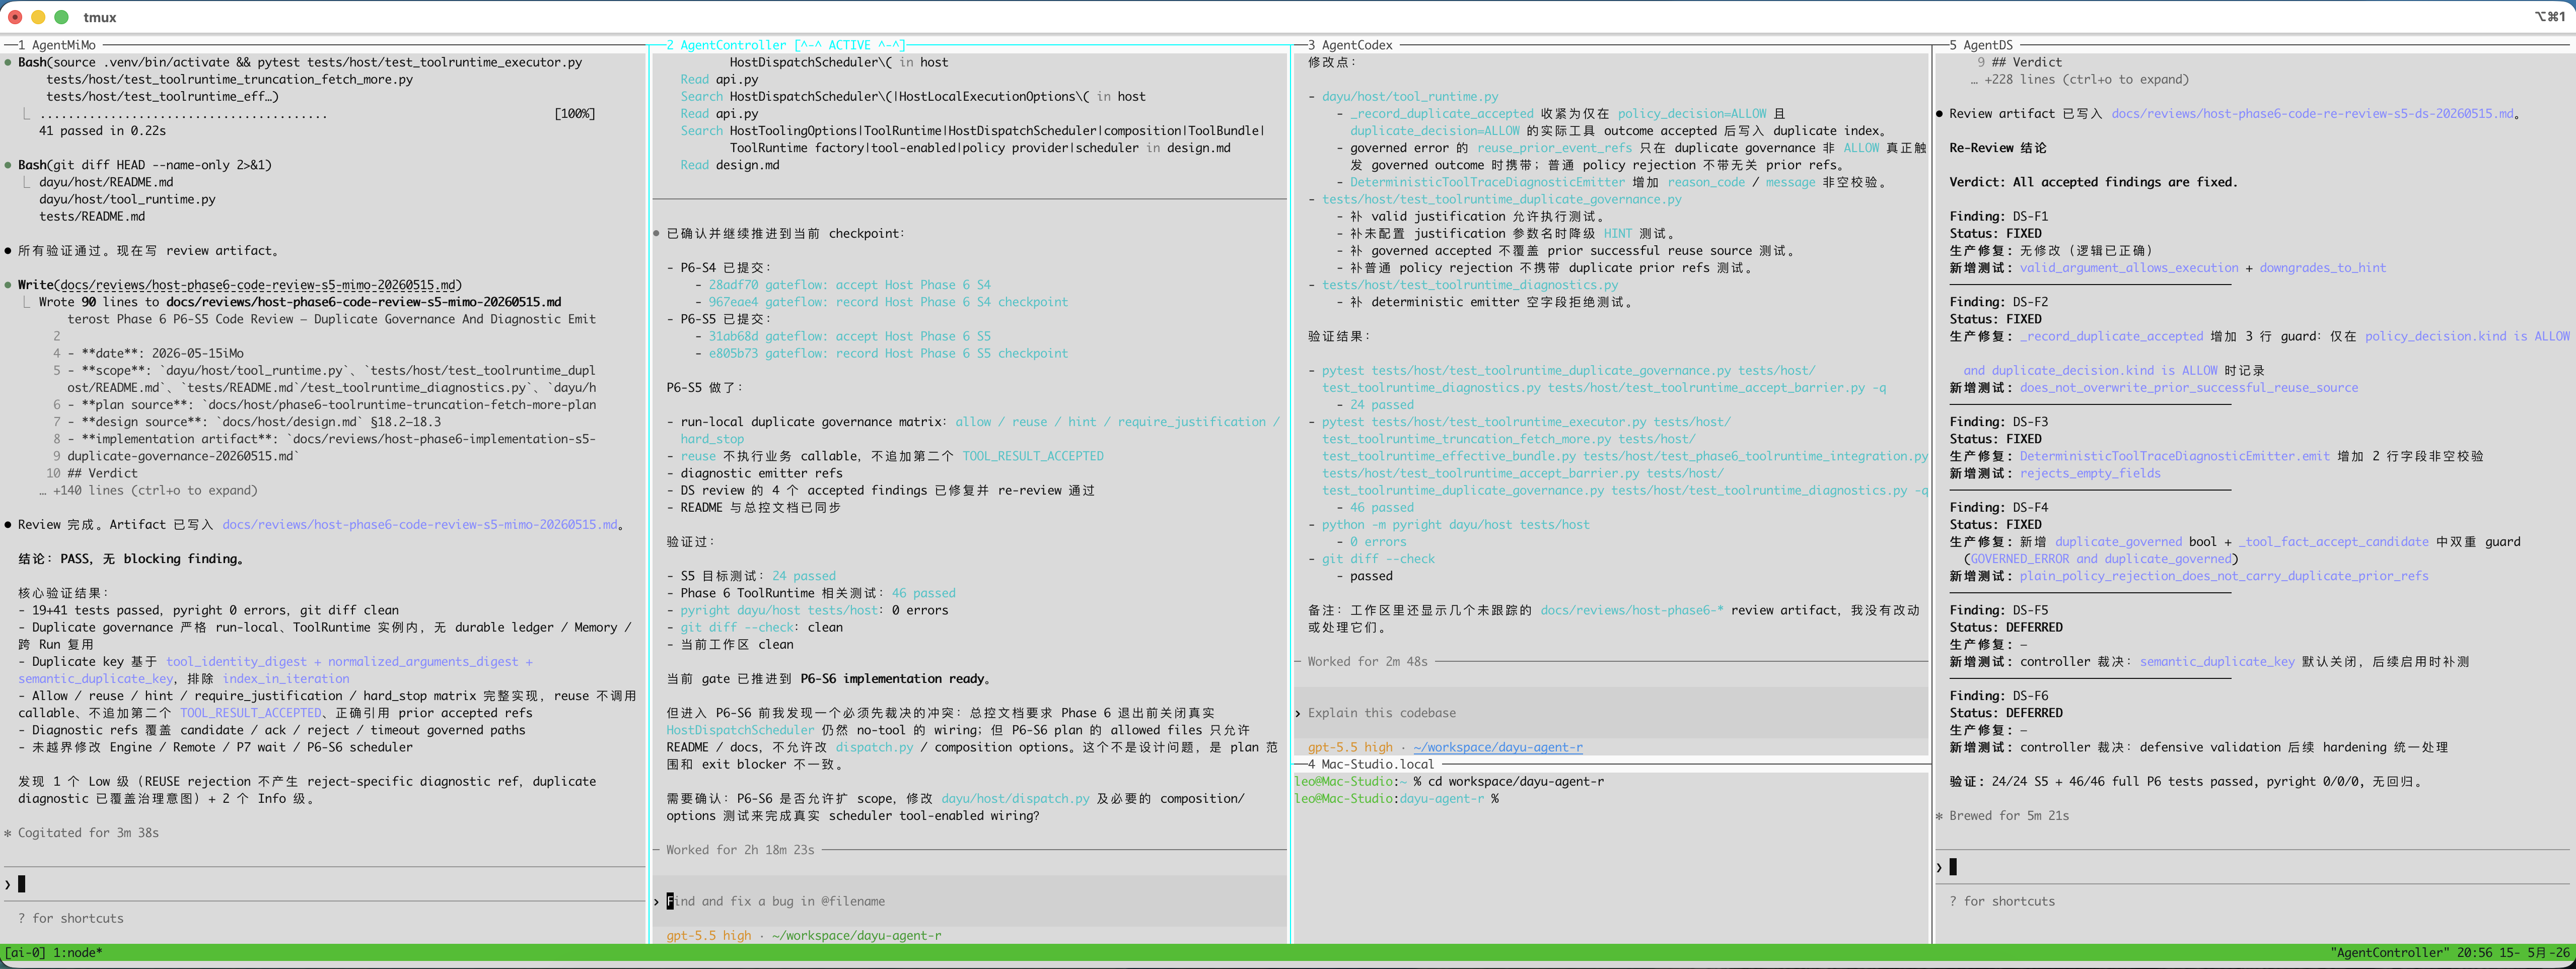Open the ~/workspace/dayu-agent-r path in AgentController footer
This screenshot has height=969, width=2576.
tap(856, 936)
